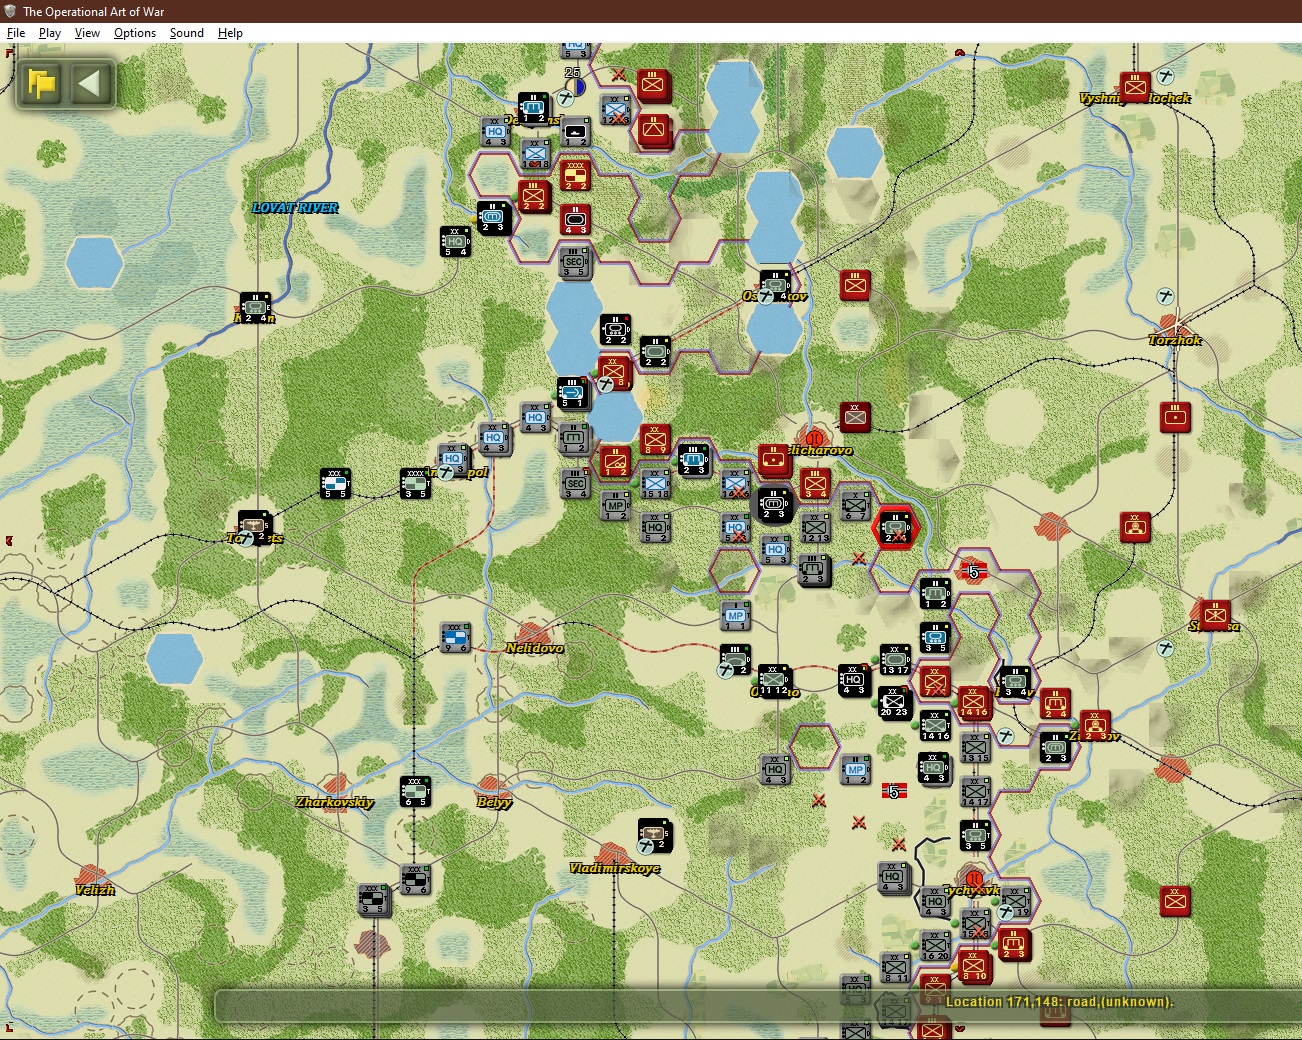This screenshot has height=1040, width=1302.
Task: Select the XXX unit 6-5 near Zharkovskiy
Action: tap(415, 791)
